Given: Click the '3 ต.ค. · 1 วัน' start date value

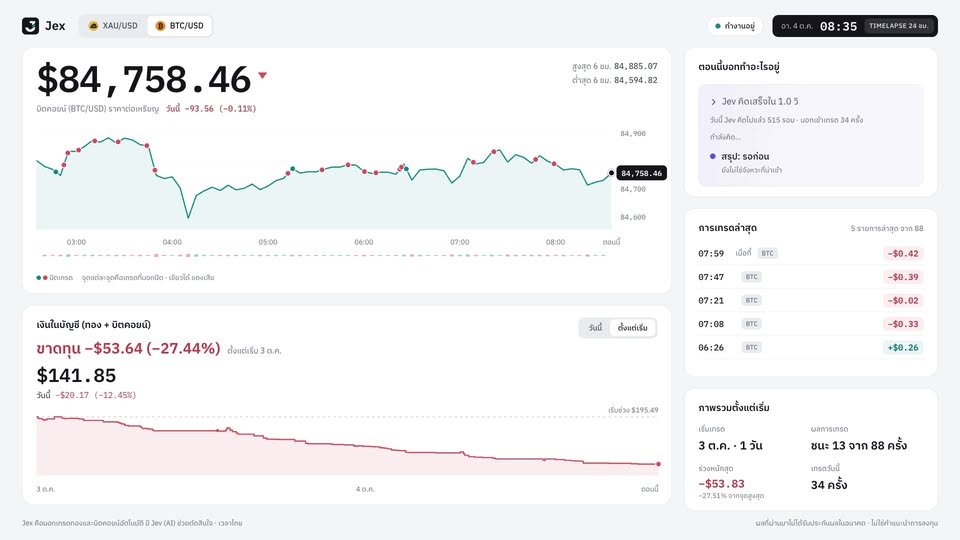Looking at the screenshot, I should pyautogui.click(x=730, y=446).
